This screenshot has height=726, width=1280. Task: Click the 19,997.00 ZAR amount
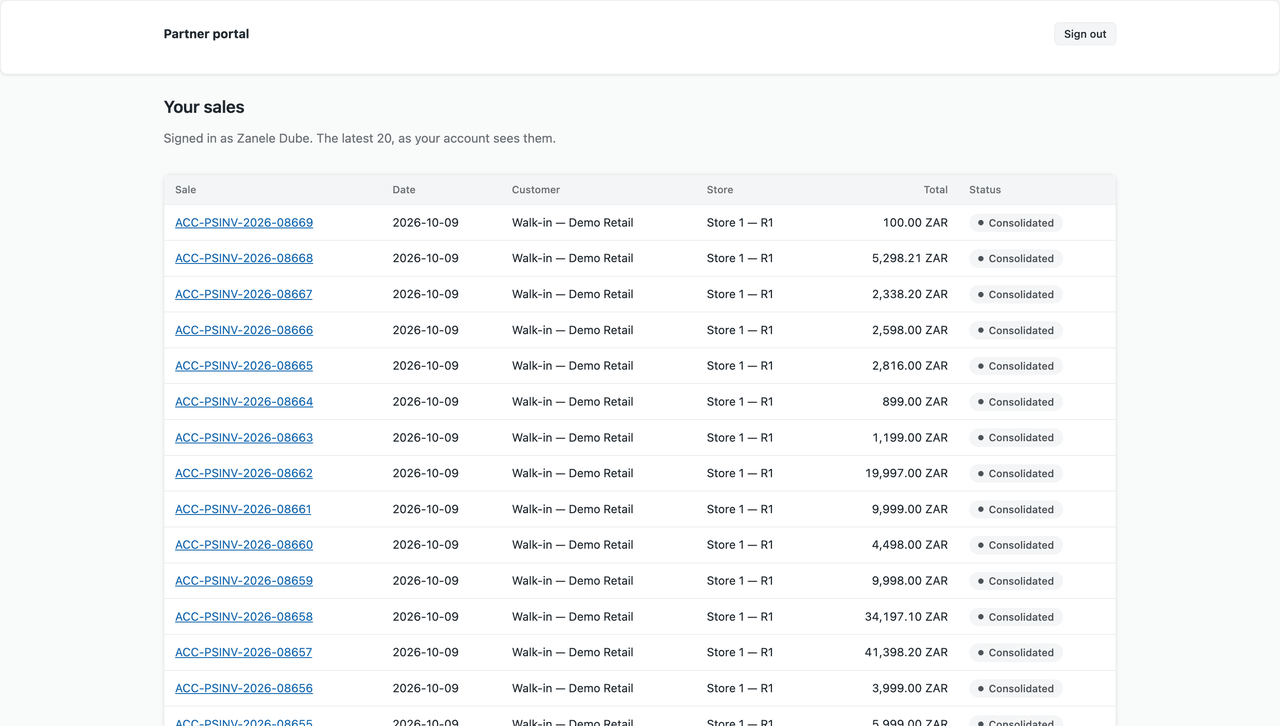click(x=907, y=473)
